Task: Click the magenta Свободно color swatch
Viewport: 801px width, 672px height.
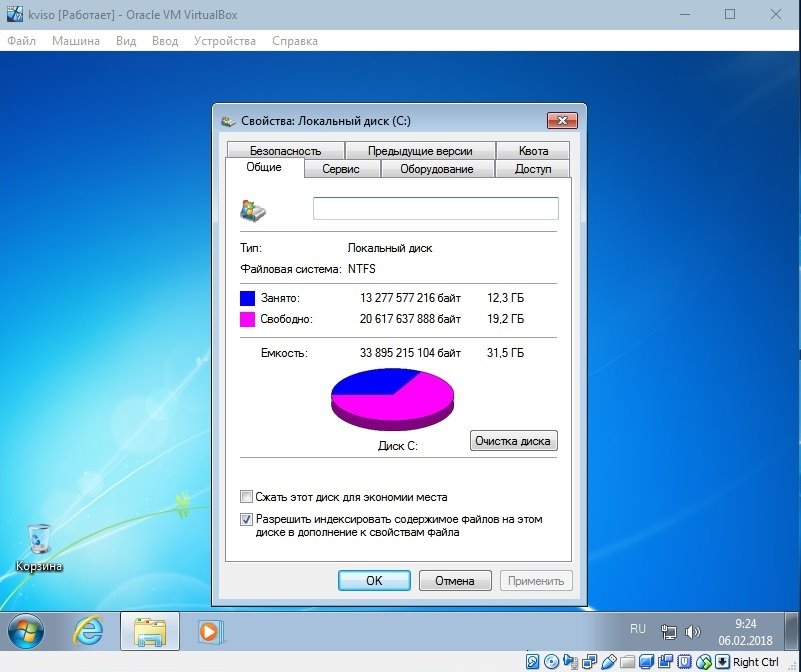Action: coord(247,319)
